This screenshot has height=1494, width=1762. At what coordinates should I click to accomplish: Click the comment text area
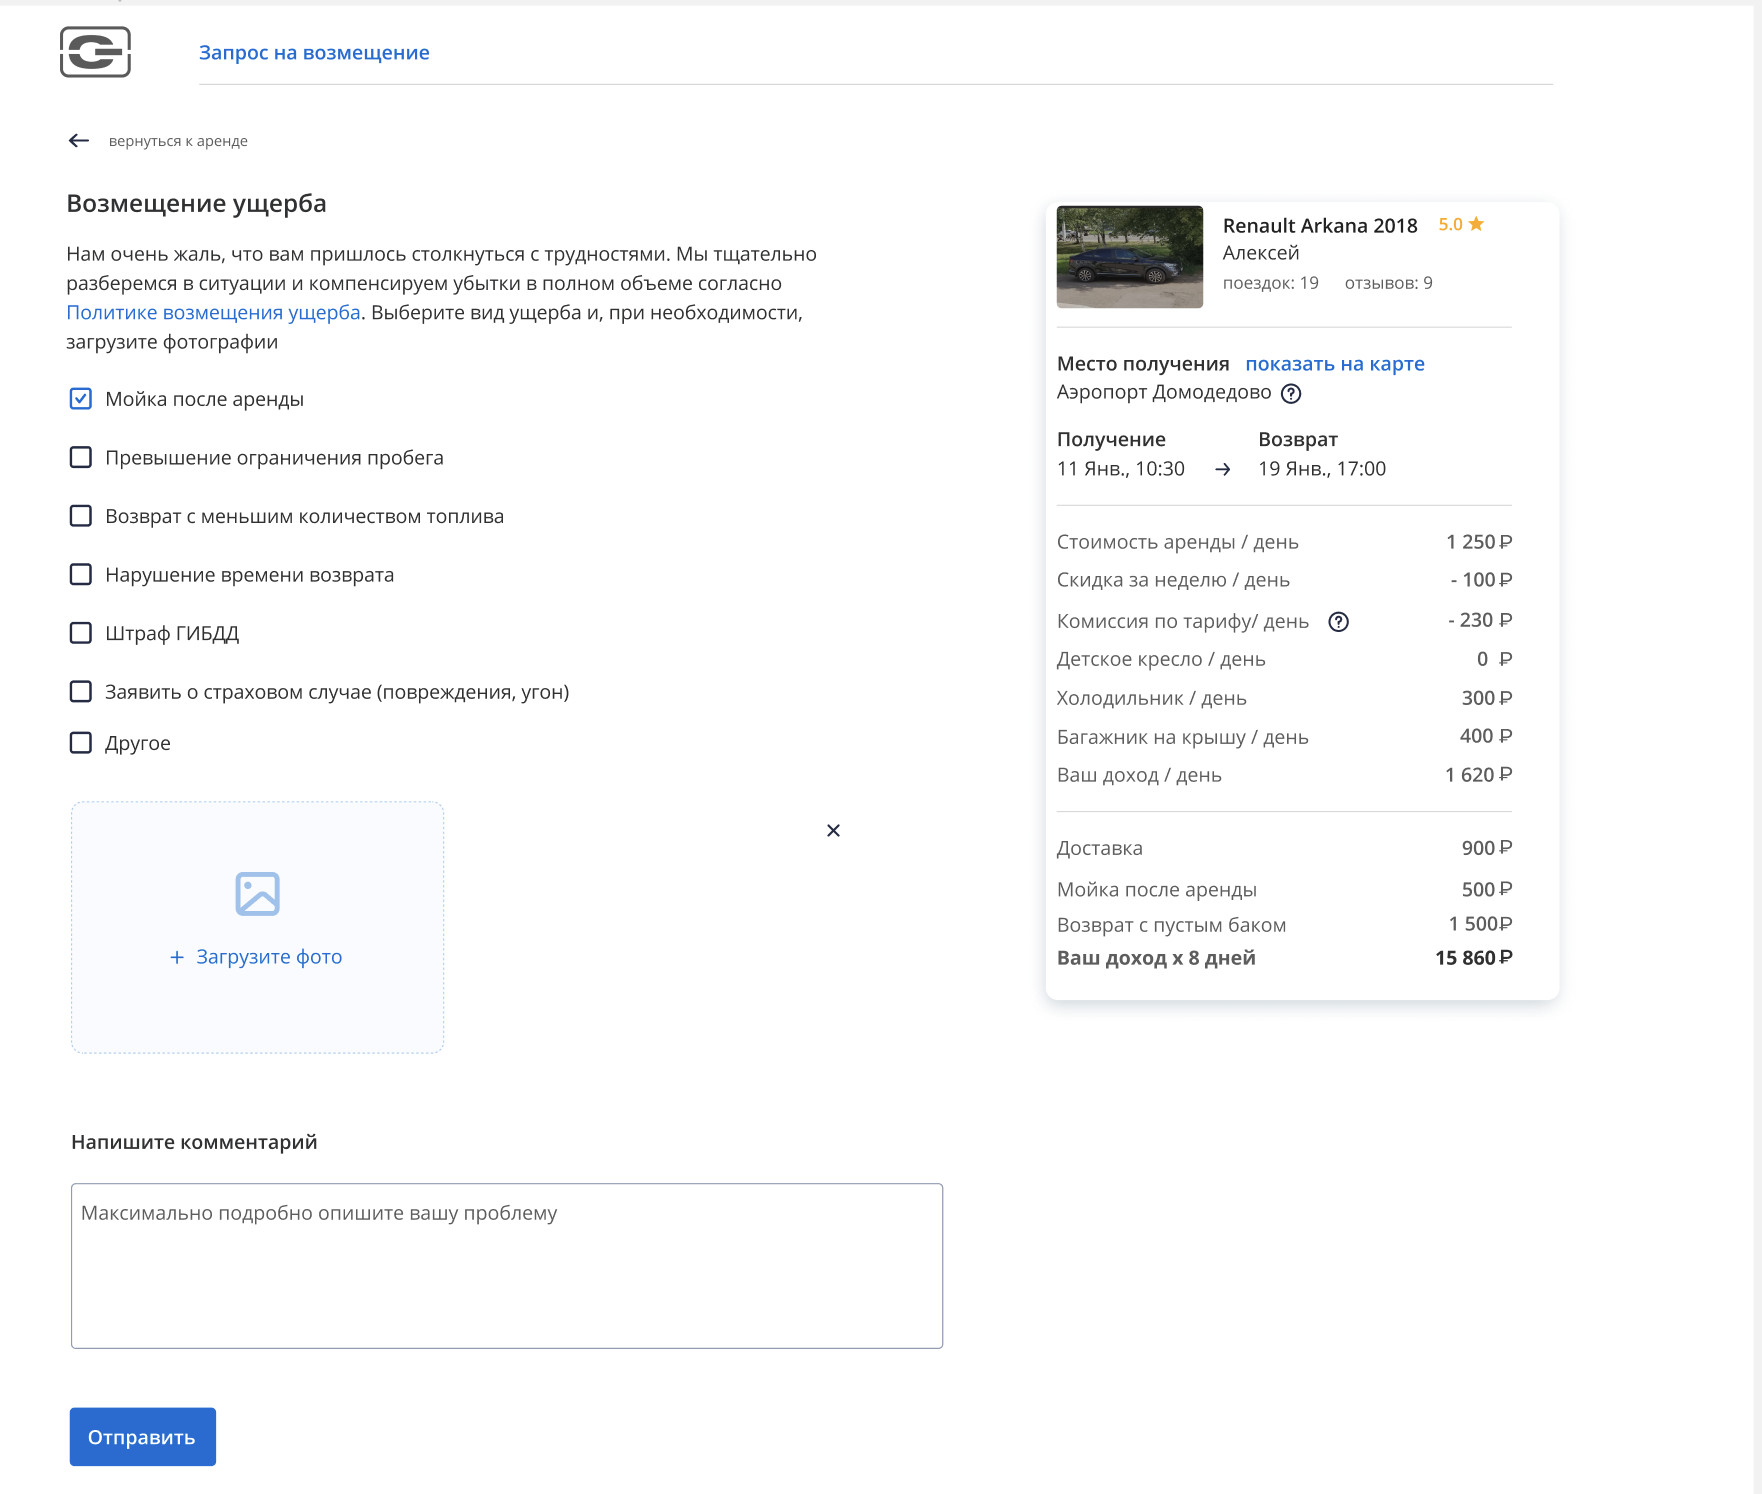click(x=507, y=1265)
